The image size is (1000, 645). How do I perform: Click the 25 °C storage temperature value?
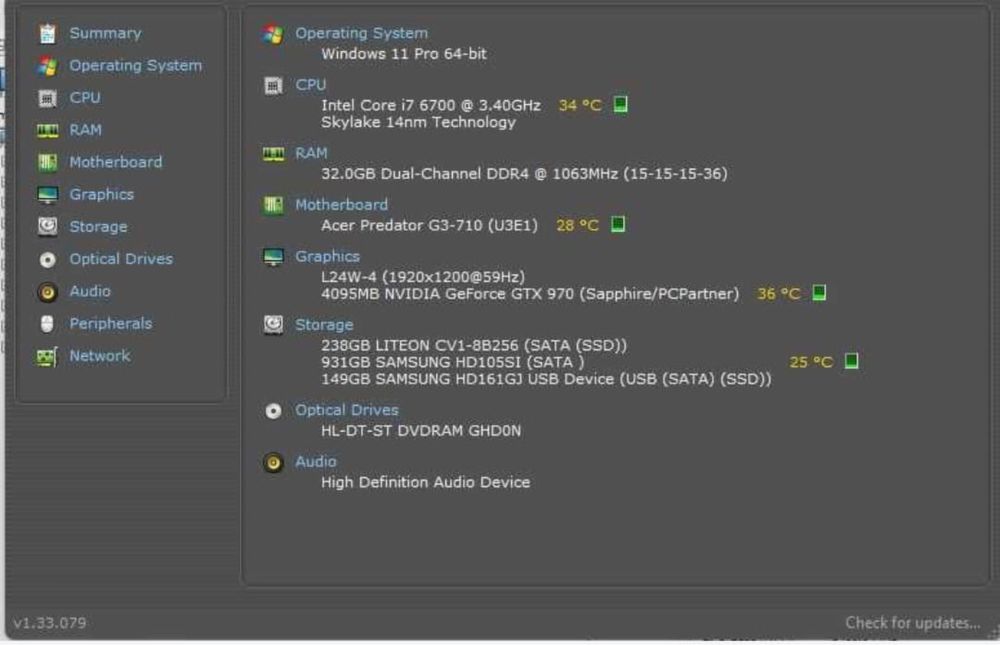[x=811, y=362]
